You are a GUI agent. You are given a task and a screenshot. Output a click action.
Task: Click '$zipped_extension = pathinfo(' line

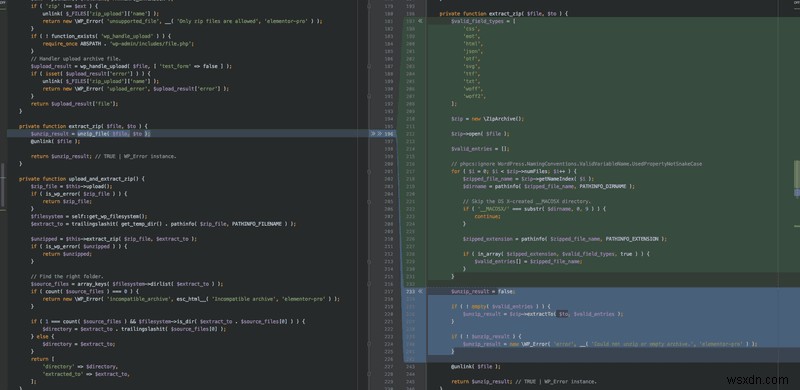coord(565,239)
